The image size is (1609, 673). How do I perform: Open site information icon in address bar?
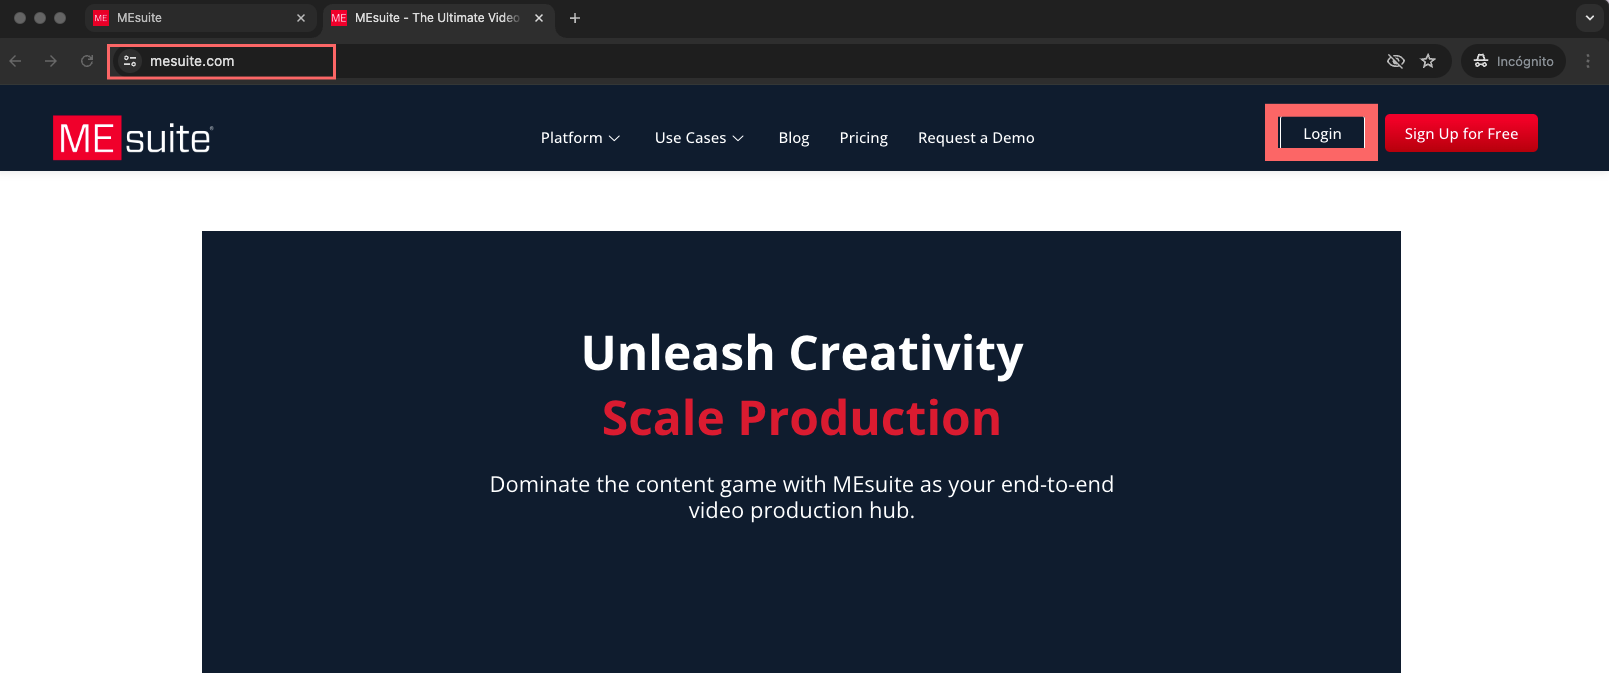(130, 61)
